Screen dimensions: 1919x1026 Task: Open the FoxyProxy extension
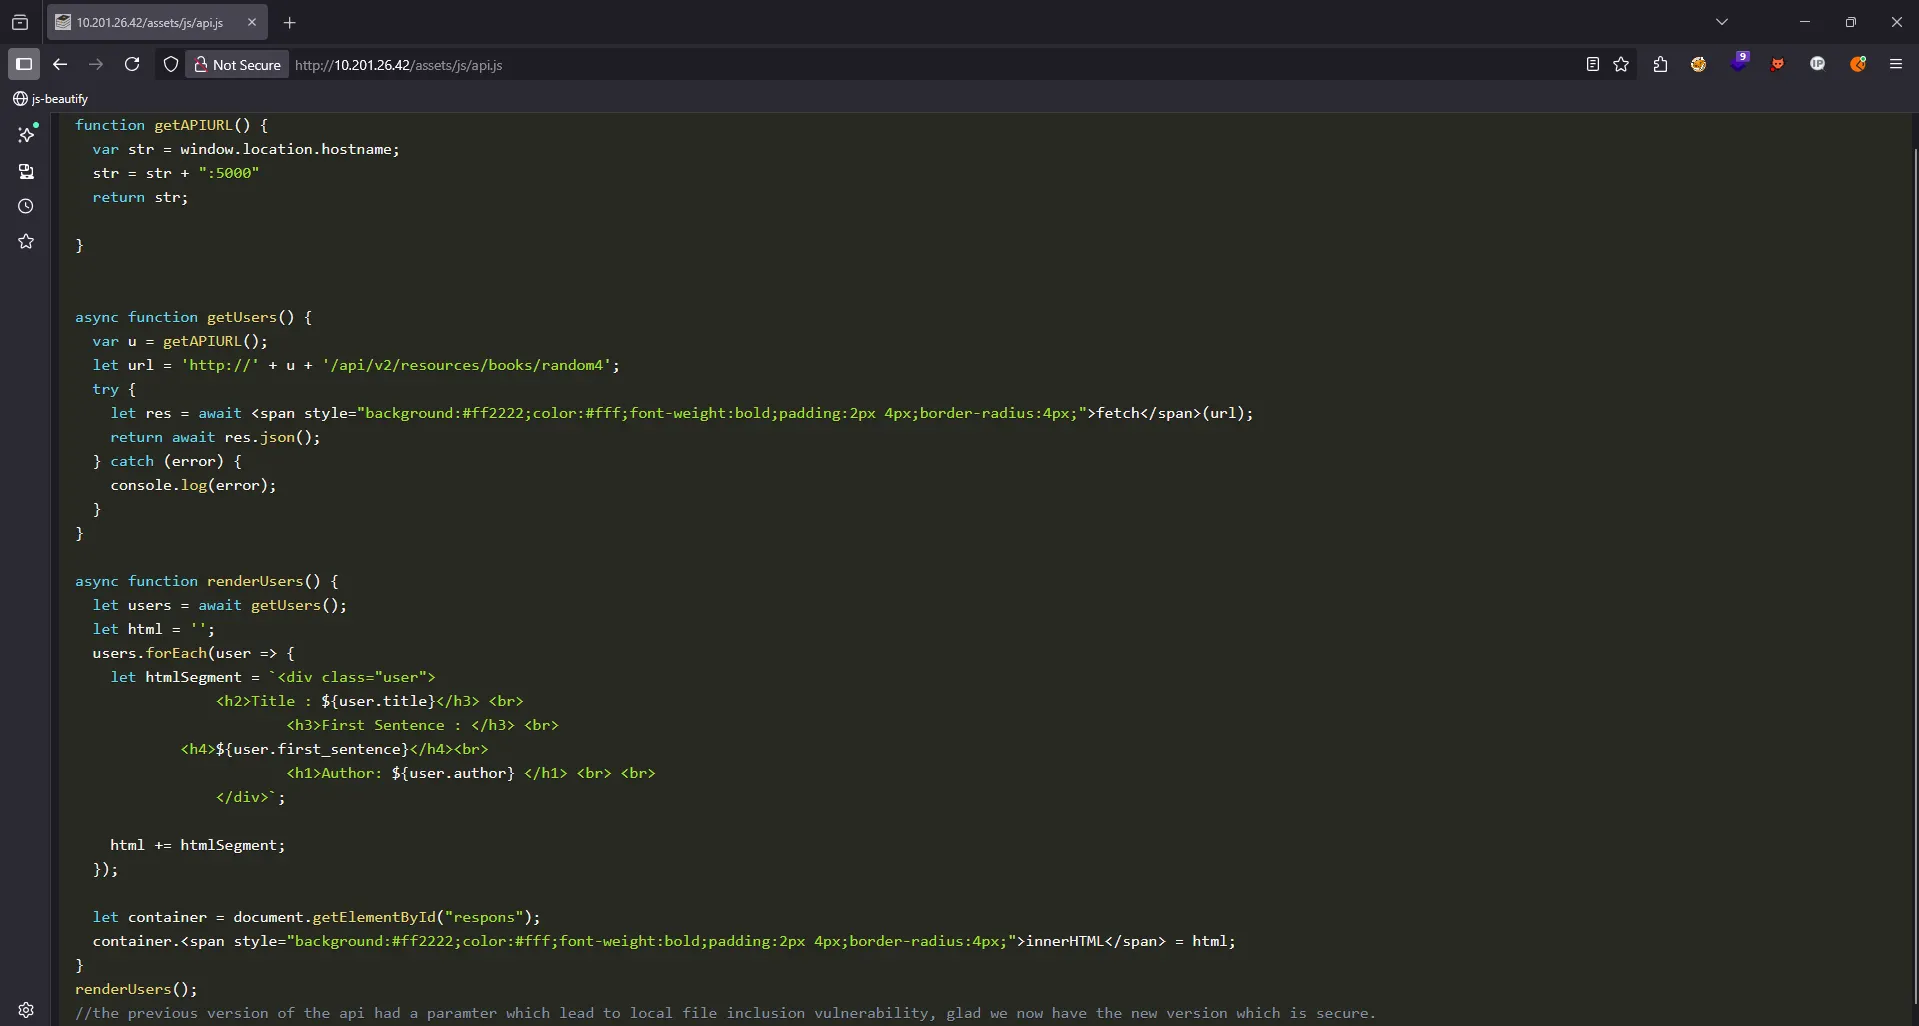(1778, 64)
